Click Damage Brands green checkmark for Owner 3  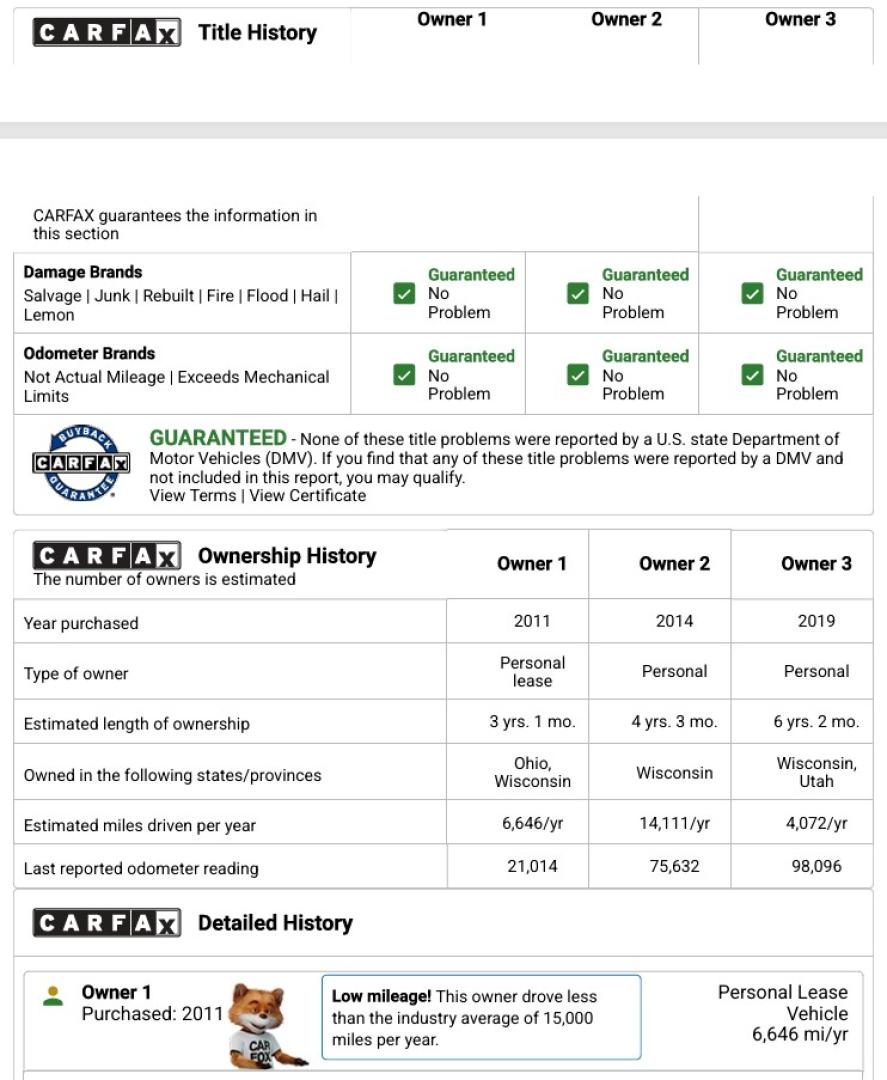752,293
